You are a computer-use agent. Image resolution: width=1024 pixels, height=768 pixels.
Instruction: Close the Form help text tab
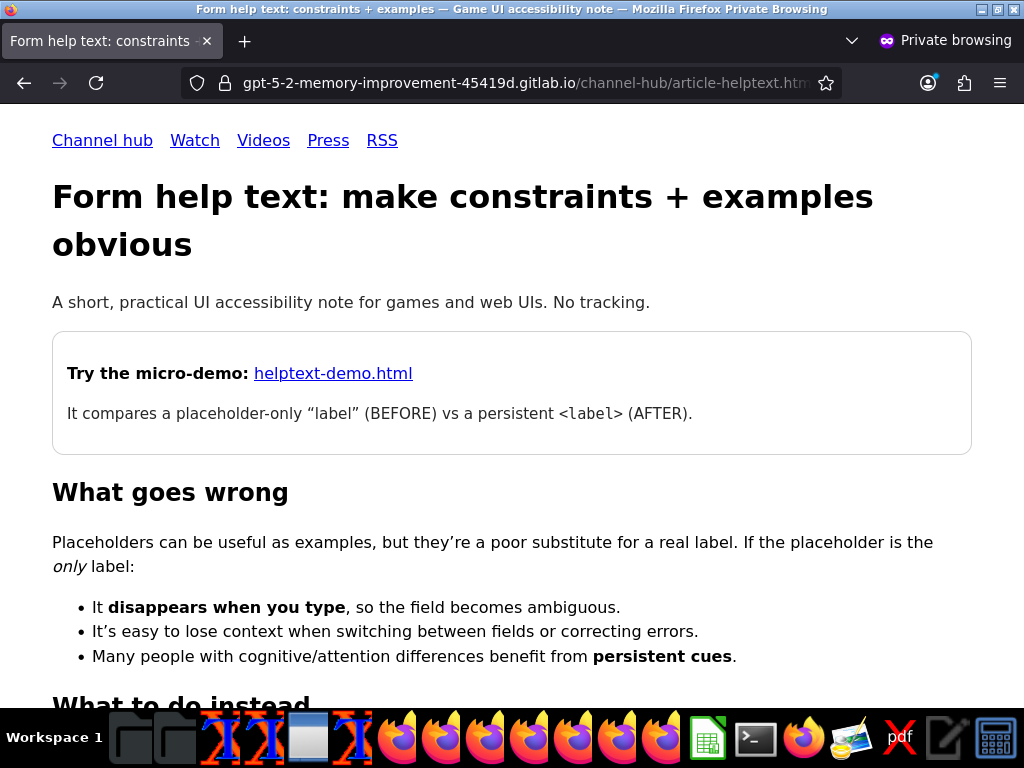click(207, 41)
